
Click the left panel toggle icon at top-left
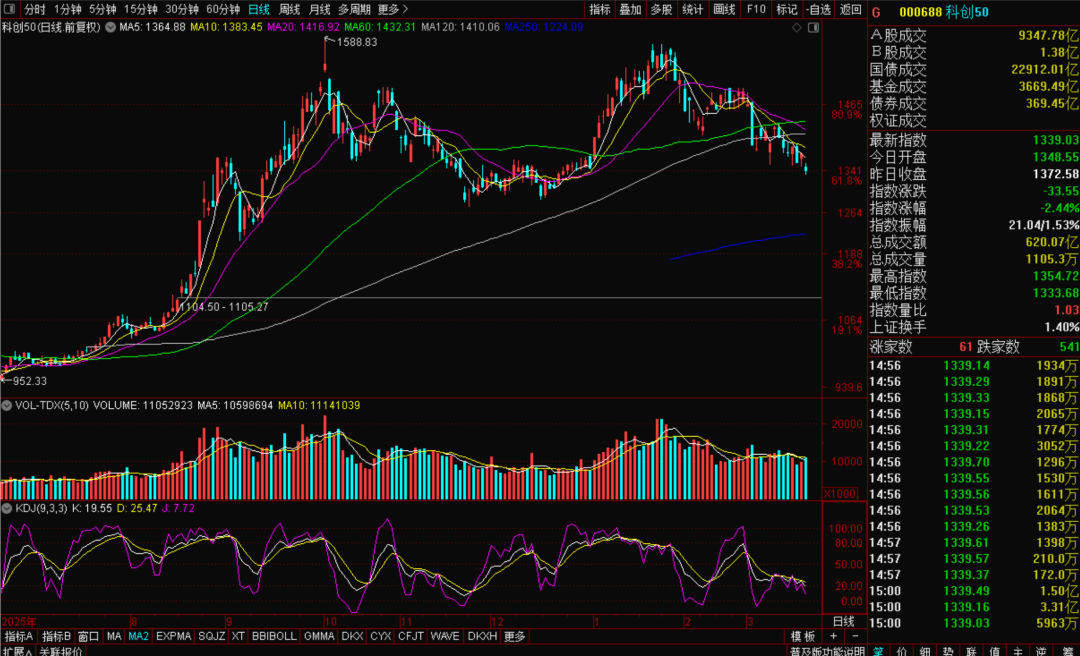(x=10, y=9)
